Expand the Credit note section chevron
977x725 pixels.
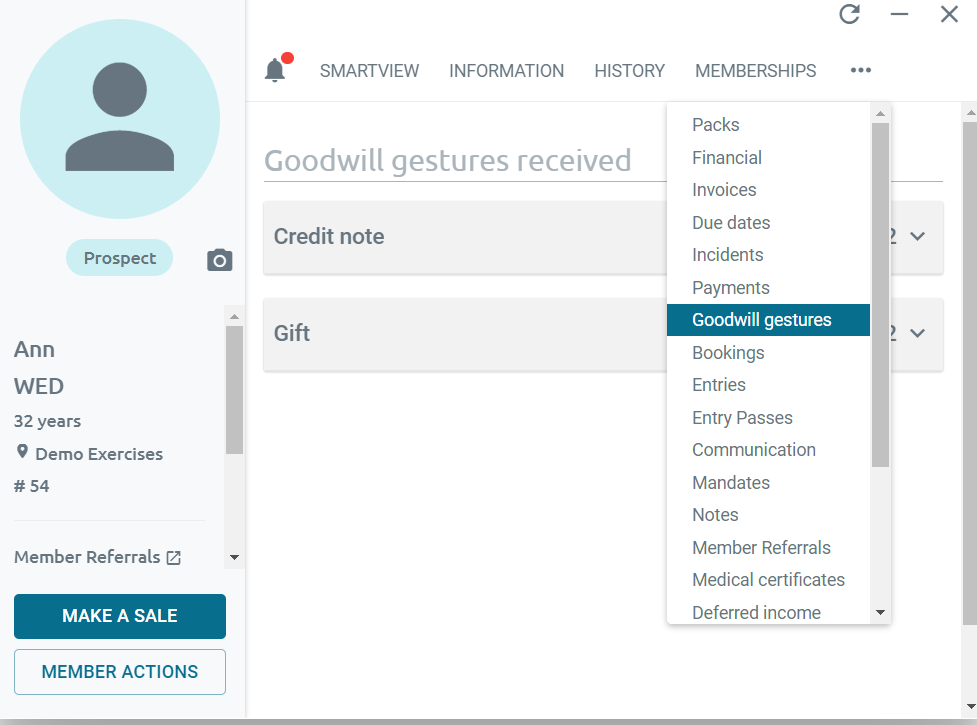click(917, 237)
